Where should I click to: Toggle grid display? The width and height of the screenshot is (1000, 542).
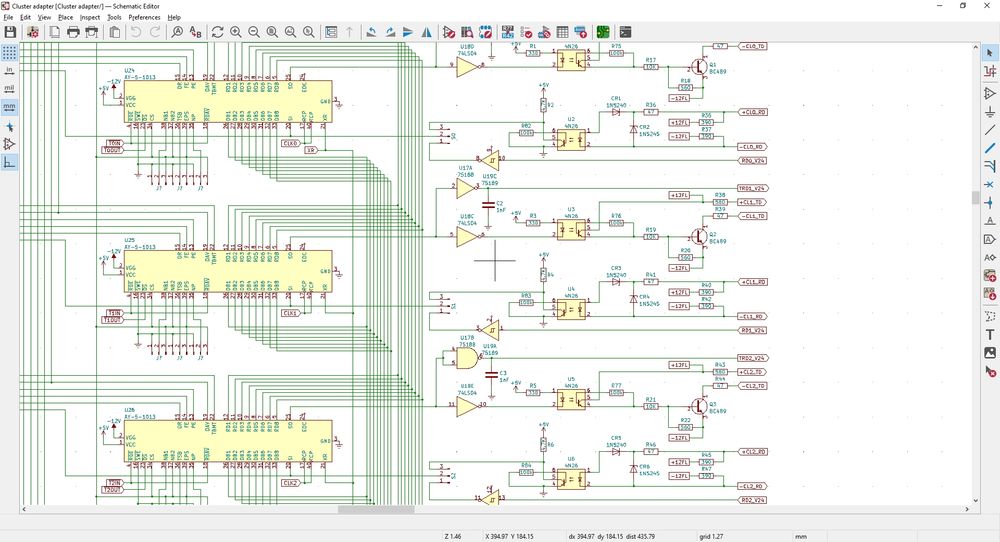(9, 52)
